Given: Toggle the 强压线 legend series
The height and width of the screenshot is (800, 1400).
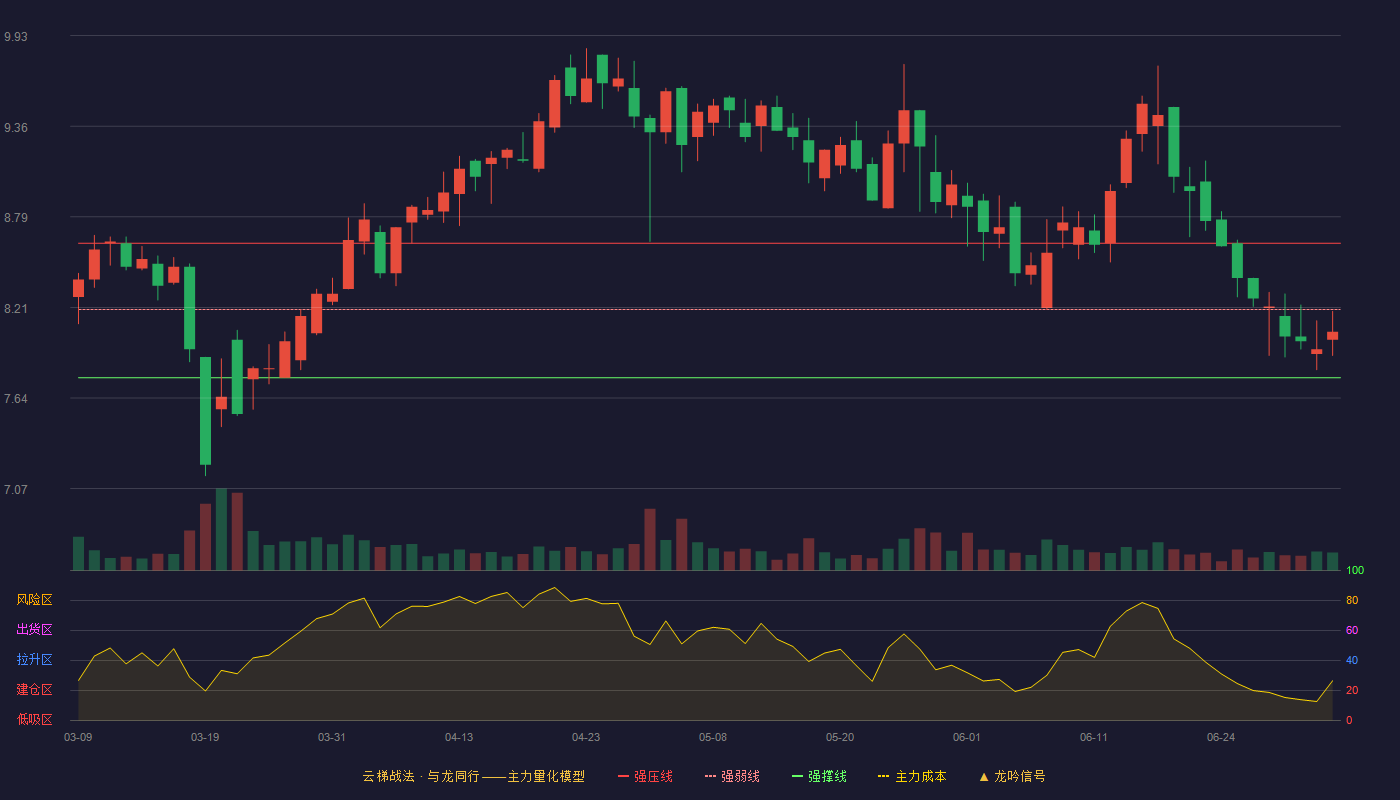Looking at the screenshot, I should 645,776.
